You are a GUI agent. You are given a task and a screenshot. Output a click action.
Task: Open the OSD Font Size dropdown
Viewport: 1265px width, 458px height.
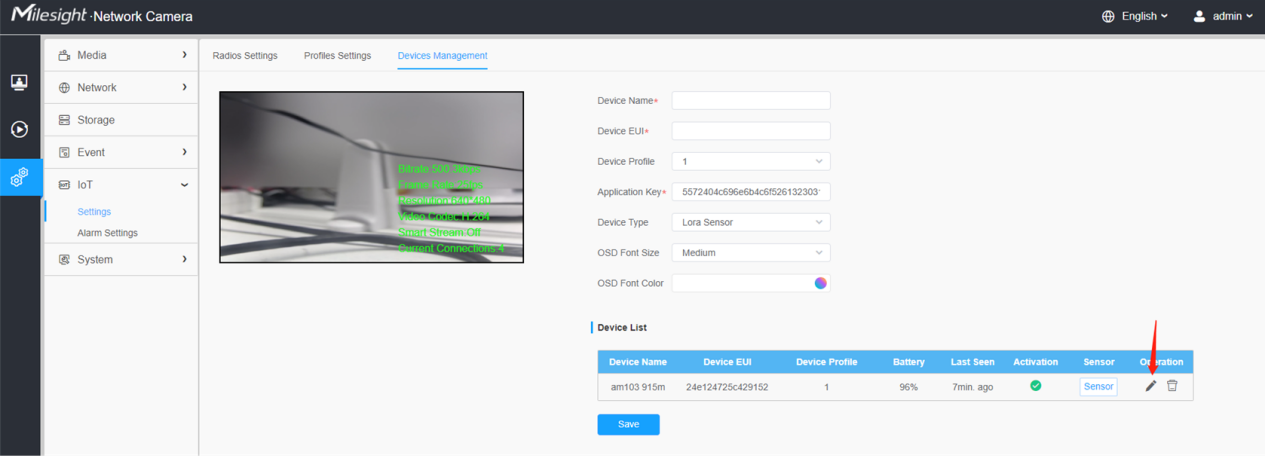[x=751, y=253]
